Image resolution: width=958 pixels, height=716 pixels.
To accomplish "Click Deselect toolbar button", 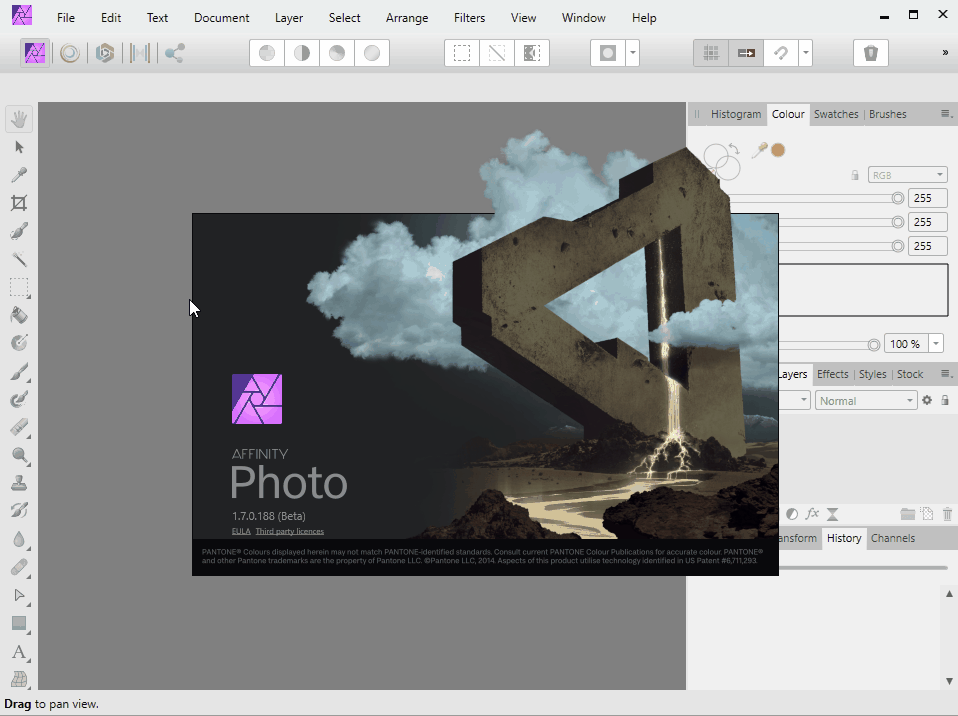I will coord(497,53).
